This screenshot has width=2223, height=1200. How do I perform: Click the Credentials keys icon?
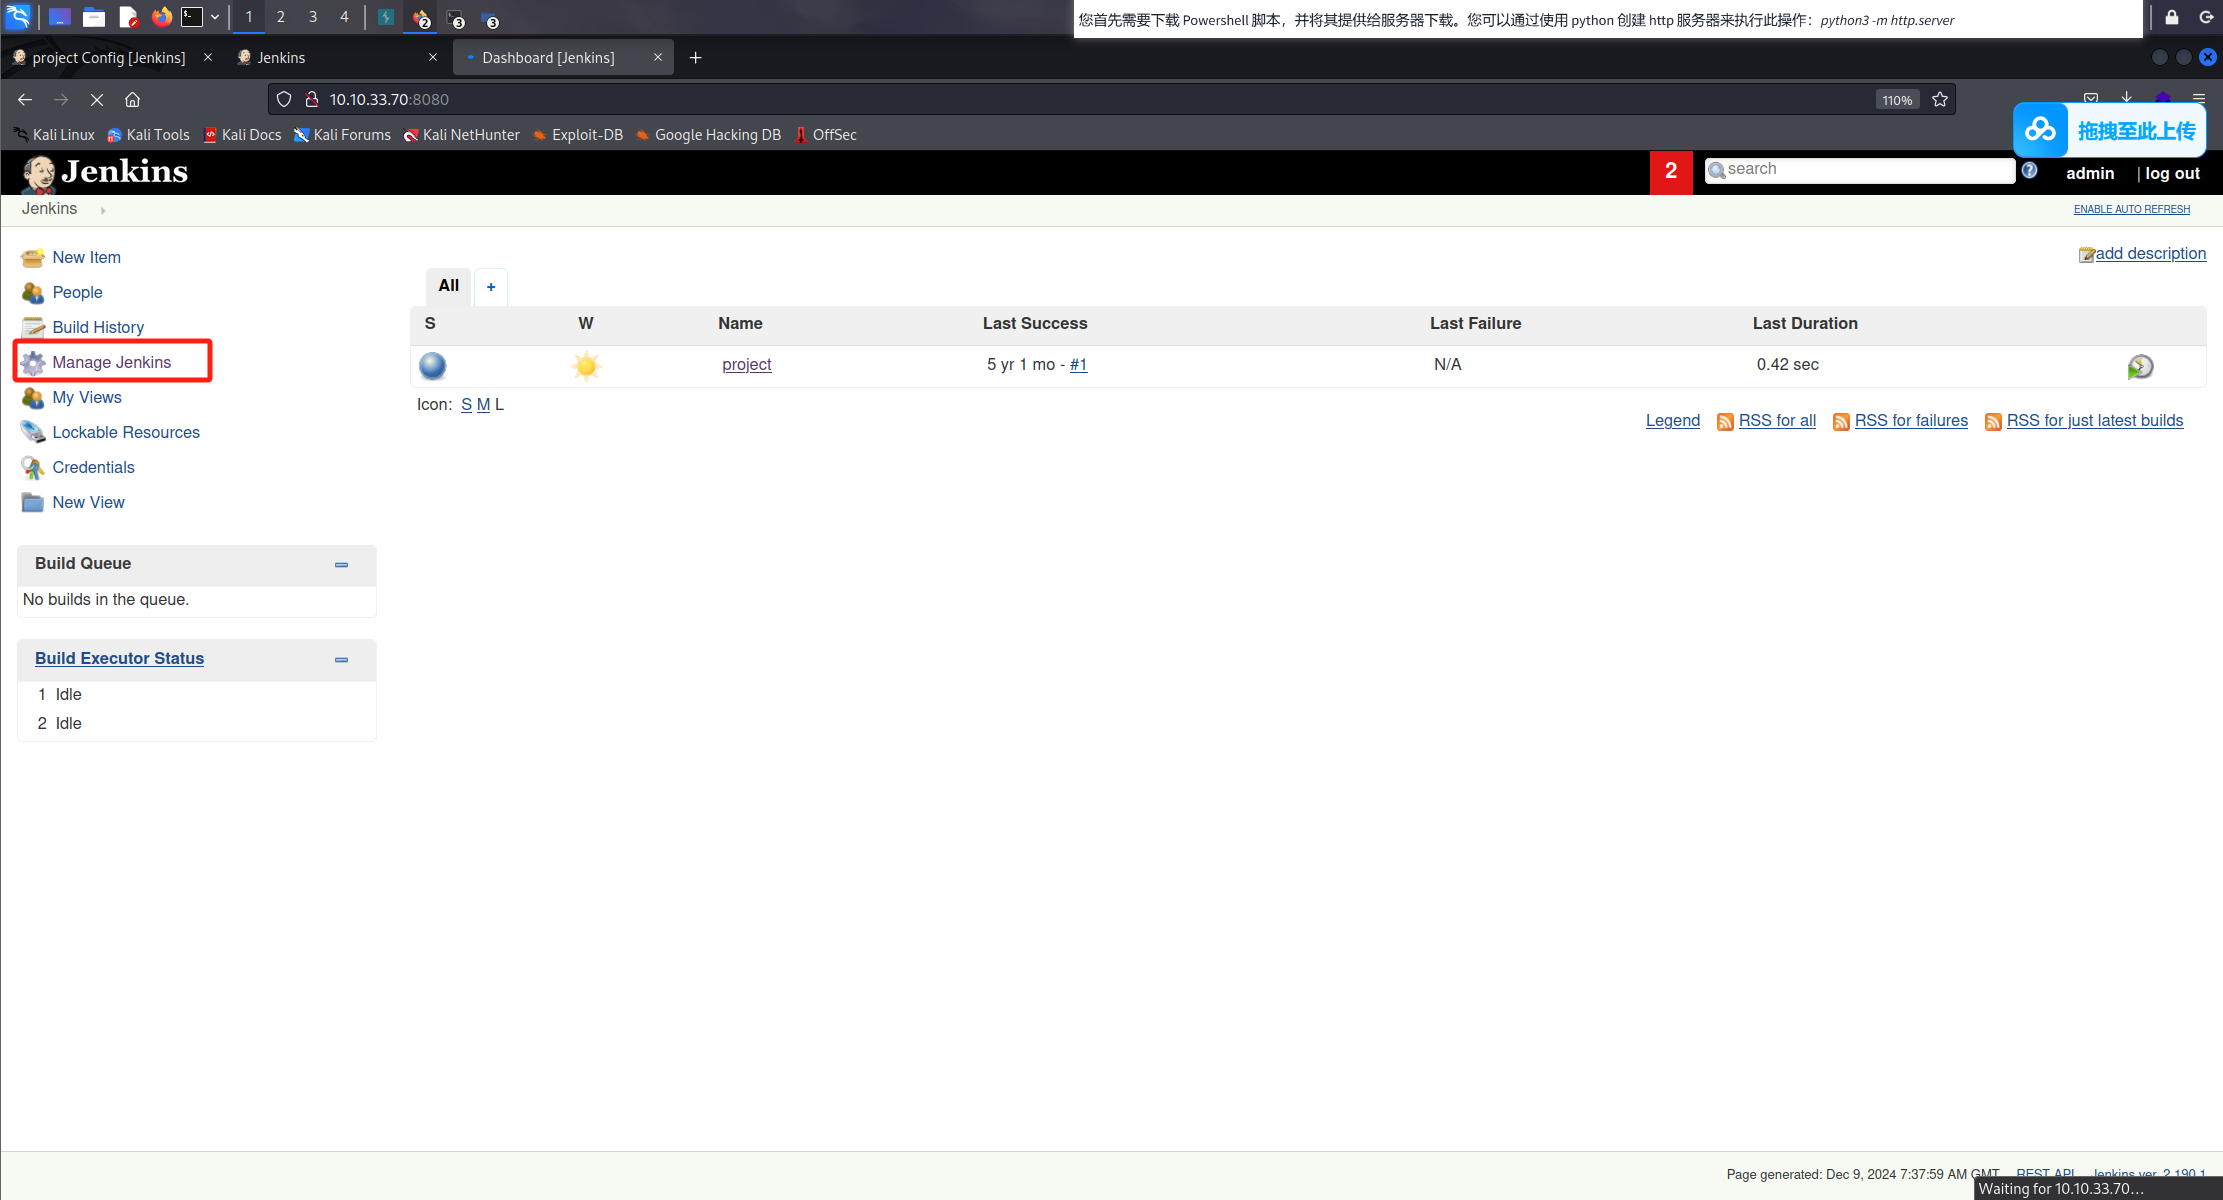32,468
